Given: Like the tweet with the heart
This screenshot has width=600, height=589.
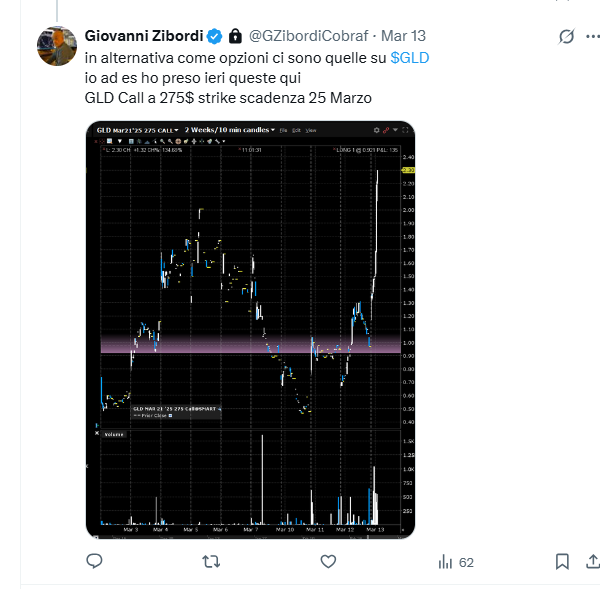Looking at the screenshot, I should (327, 562).
